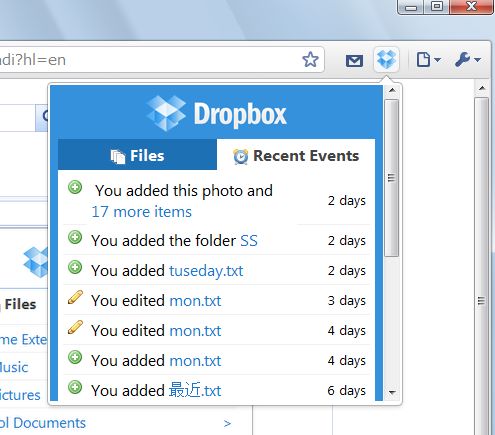Open mon.txt from the 'You added' row
This screenshot has height=435, width=495.
pyautogui.click(x=195, y=361)
